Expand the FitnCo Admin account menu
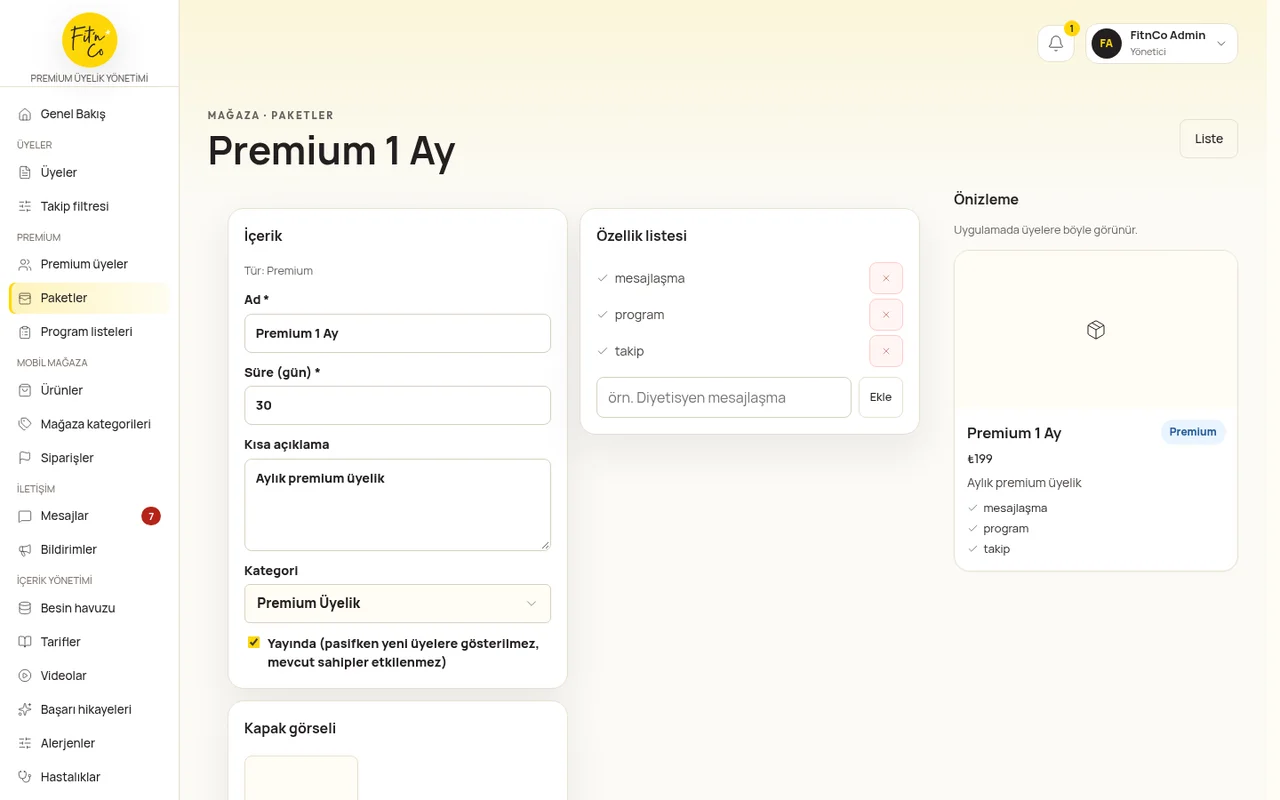The image size is (1280, 800). click(1162, 43)
